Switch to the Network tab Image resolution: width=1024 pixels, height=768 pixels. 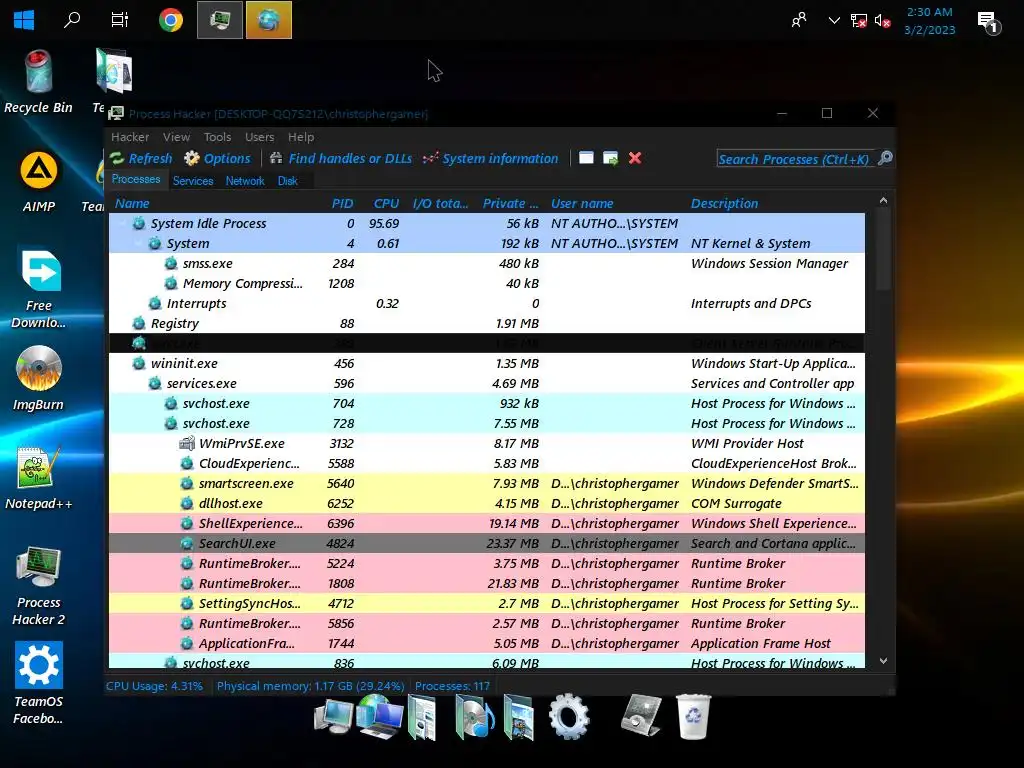(x=245, y=181)
